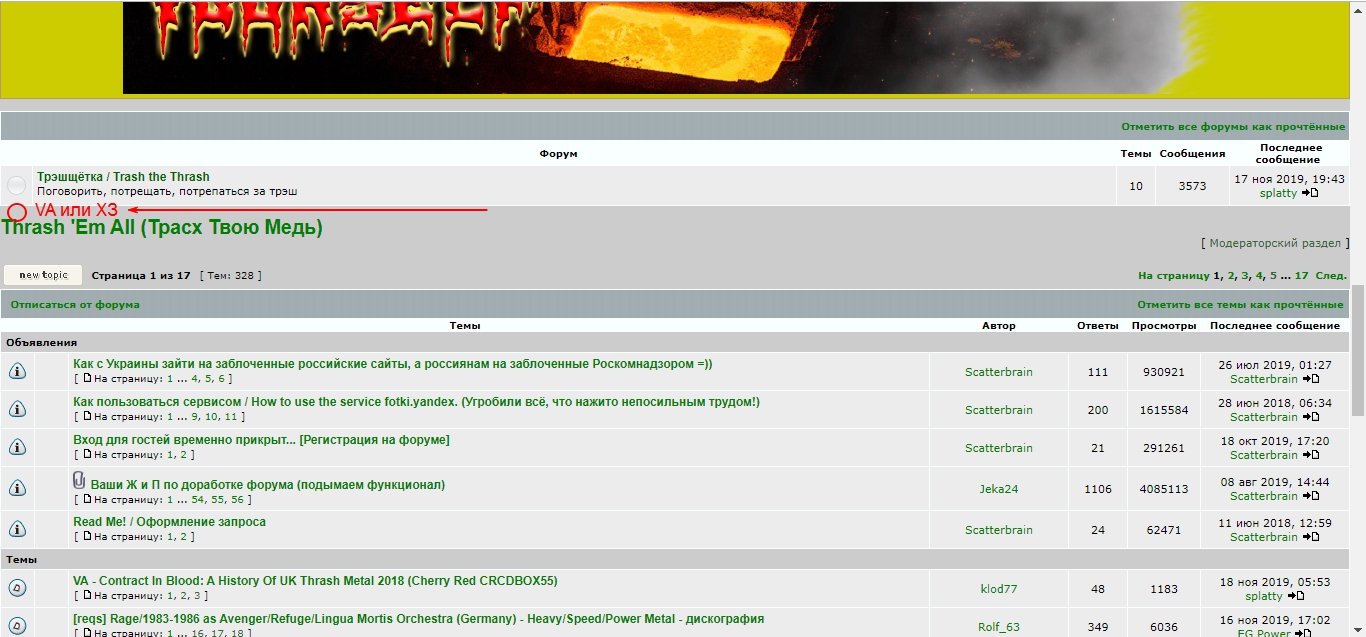The width and height of the screenshot is (1366, 637).
Task: Open topic 'Ваши Ж и П по доработке форума'
Action: tap(268, 485)
